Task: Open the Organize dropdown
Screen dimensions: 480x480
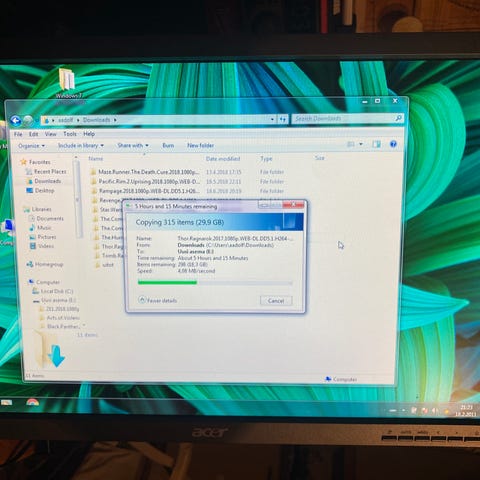Action: click(x=31, y=146)
